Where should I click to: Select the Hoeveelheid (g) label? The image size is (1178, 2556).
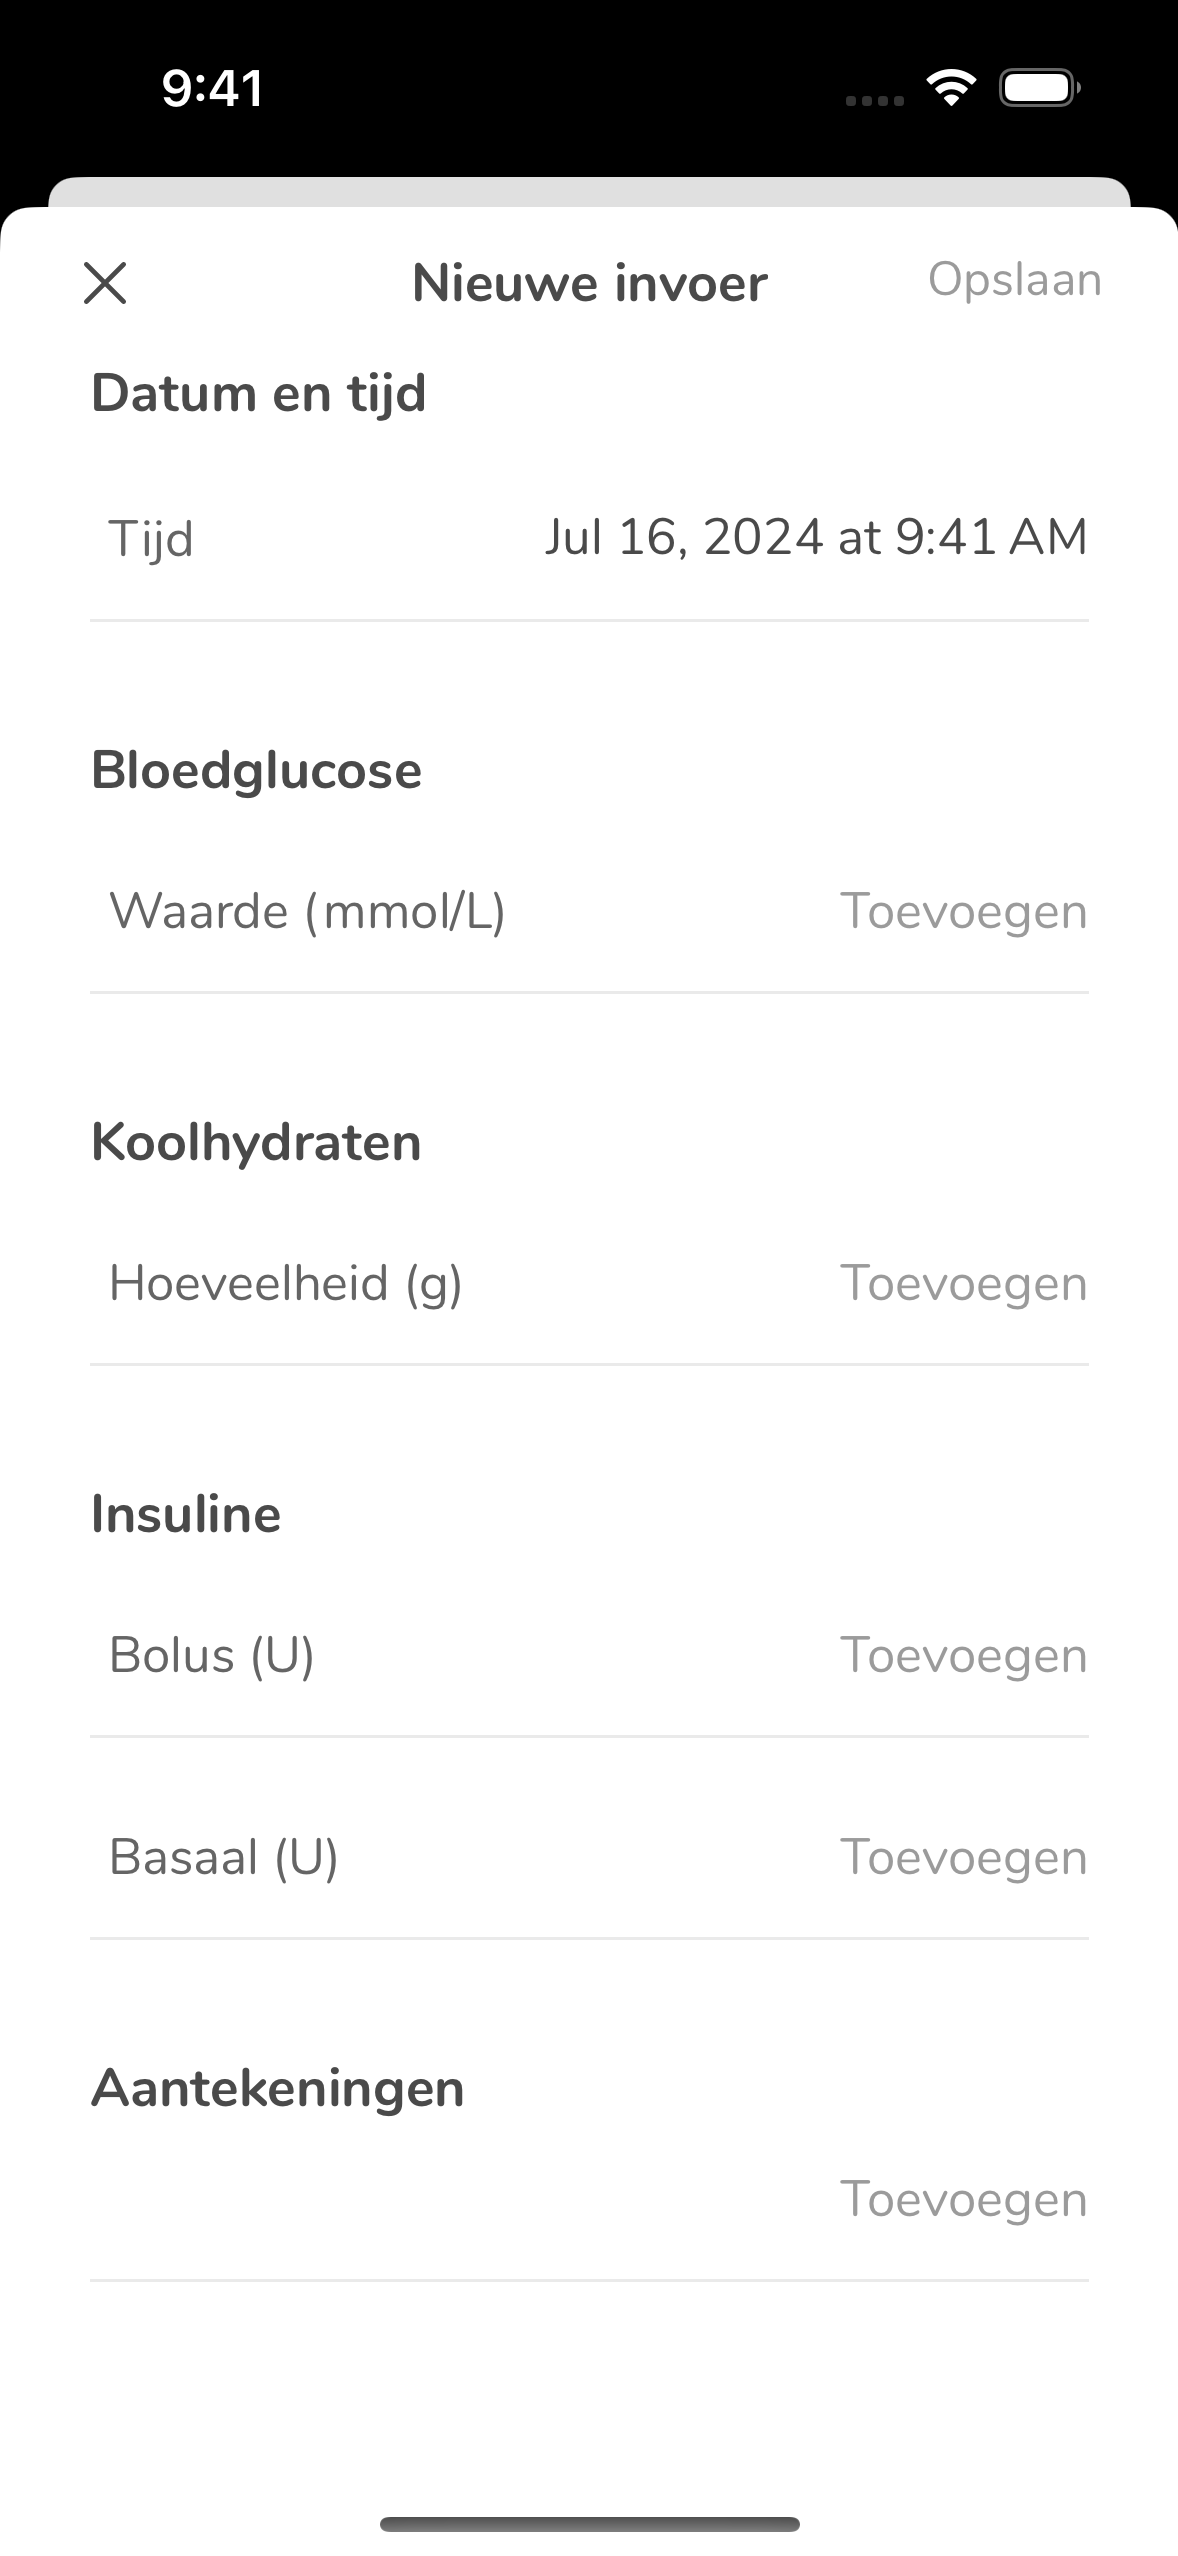[x=286, y=1284]
